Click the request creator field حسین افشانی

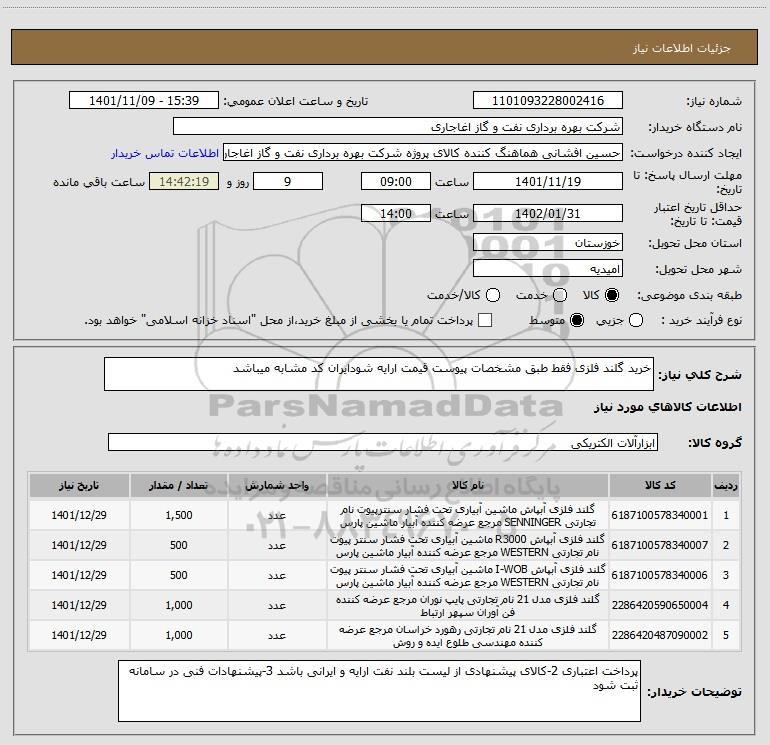click(x=423, y=152)
